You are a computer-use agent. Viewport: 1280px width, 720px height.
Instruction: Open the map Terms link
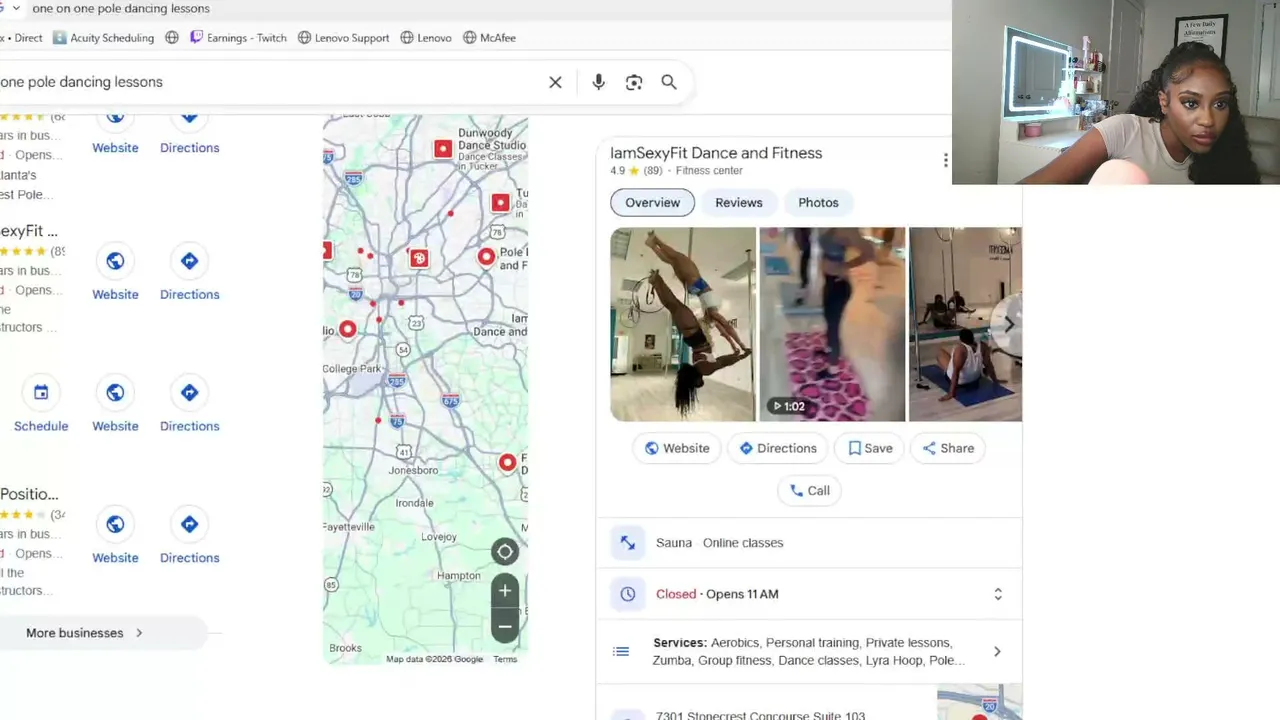[x=505, y=659]
